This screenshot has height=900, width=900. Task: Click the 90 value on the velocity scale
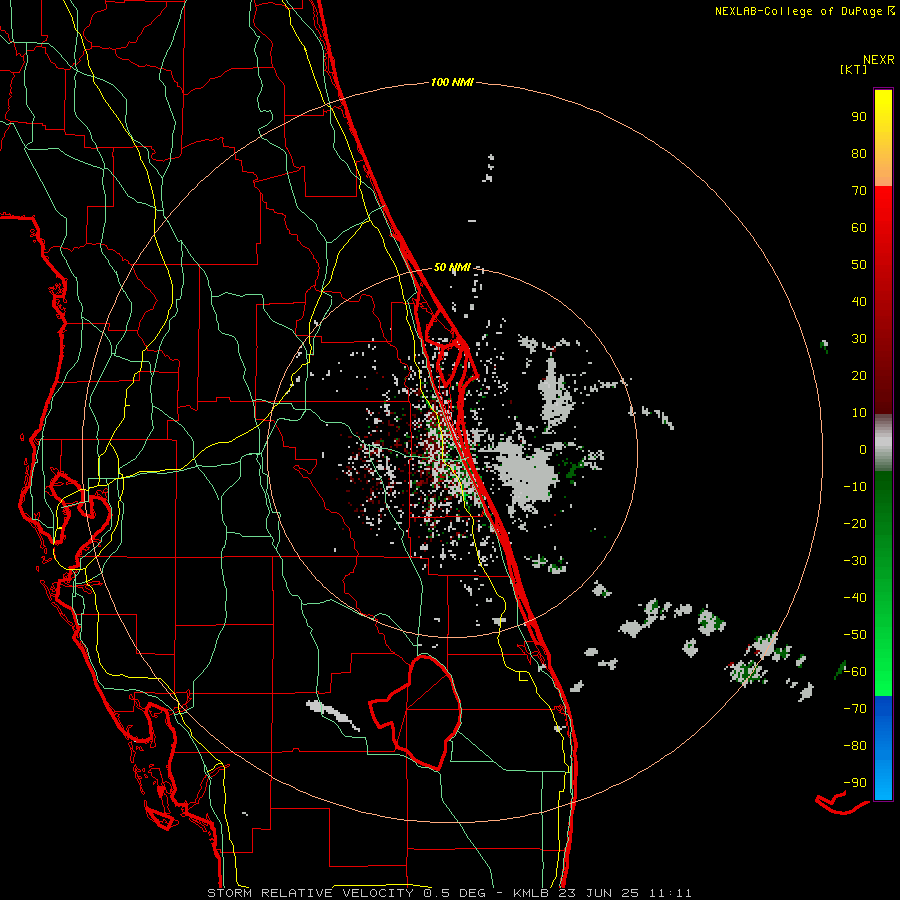point(859,117)
